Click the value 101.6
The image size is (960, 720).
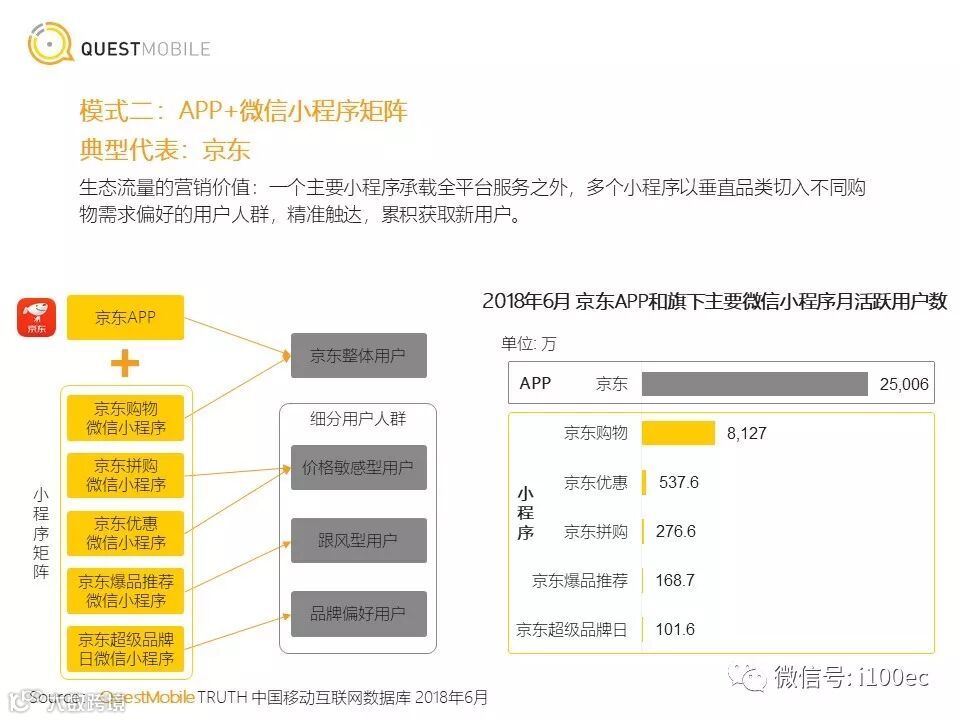[x=675, y=629]
